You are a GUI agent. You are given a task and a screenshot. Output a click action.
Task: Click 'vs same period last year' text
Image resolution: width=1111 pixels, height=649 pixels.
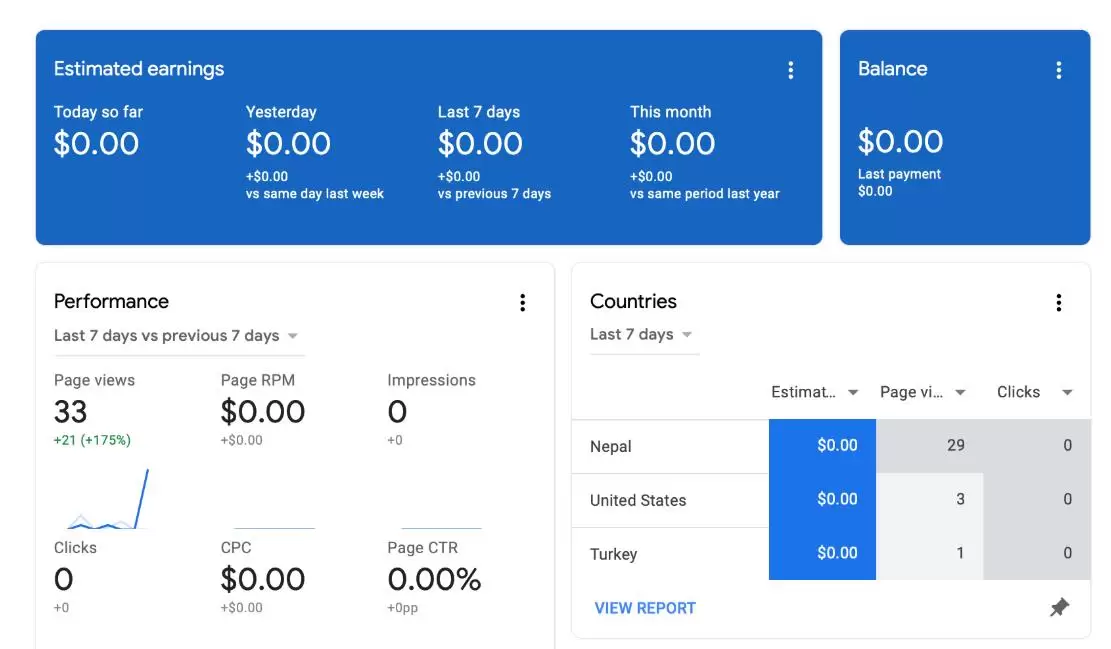pyautogui.click(x=704, y=193)
